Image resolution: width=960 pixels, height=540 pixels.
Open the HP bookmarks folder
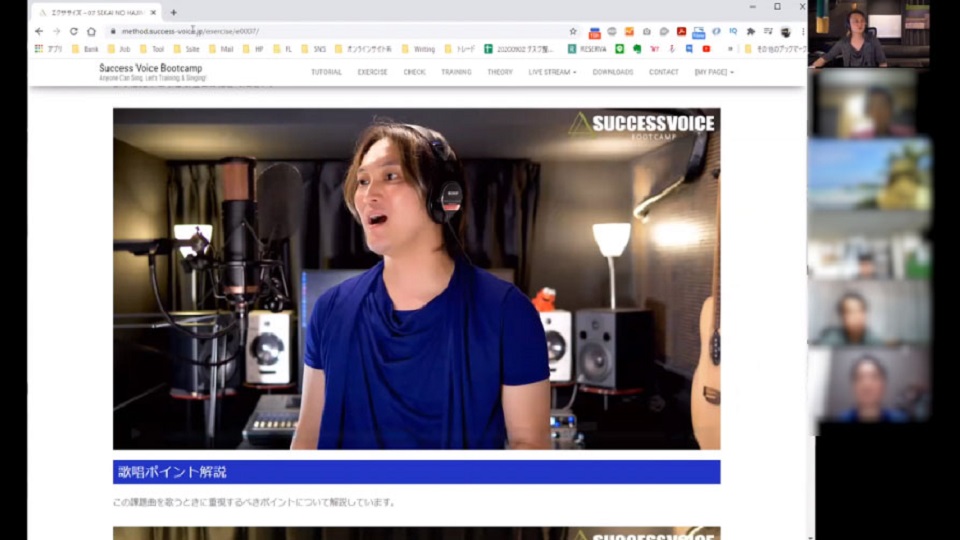pyautogui.click(x=252, y=49)
